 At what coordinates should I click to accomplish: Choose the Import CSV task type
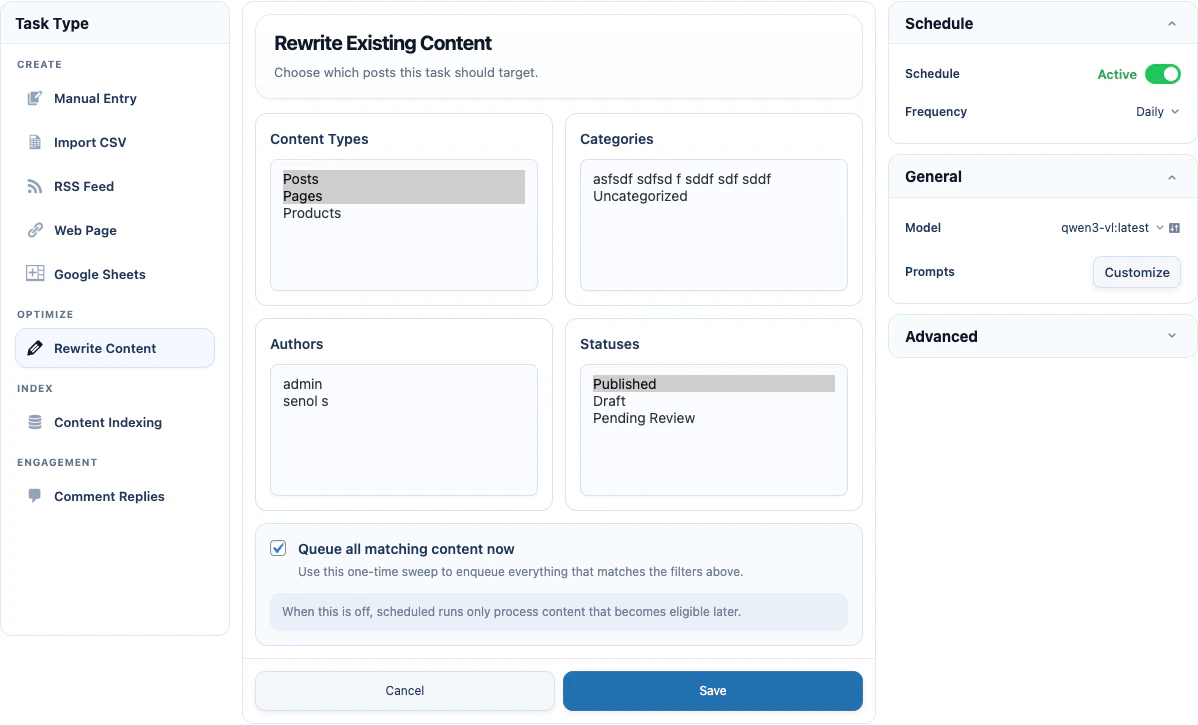coord(115,142)
